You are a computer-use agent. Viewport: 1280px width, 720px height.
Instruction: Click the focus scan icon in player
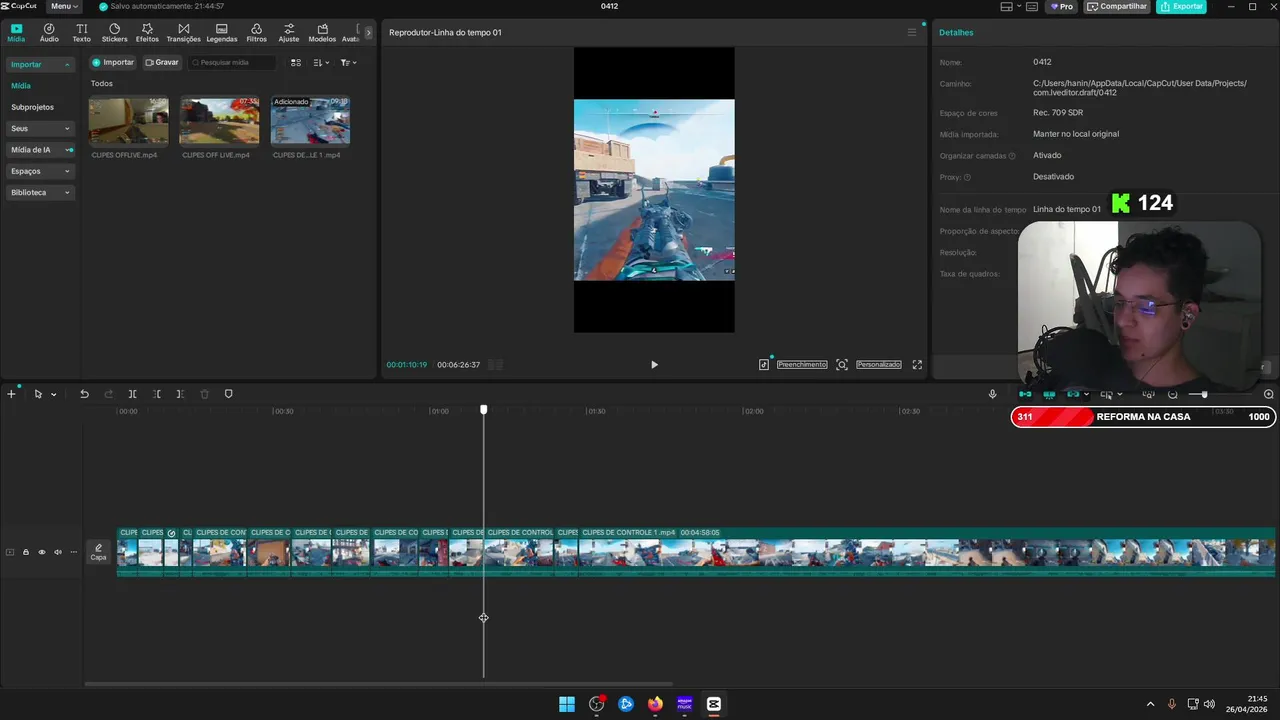click(x=842, y=365)
